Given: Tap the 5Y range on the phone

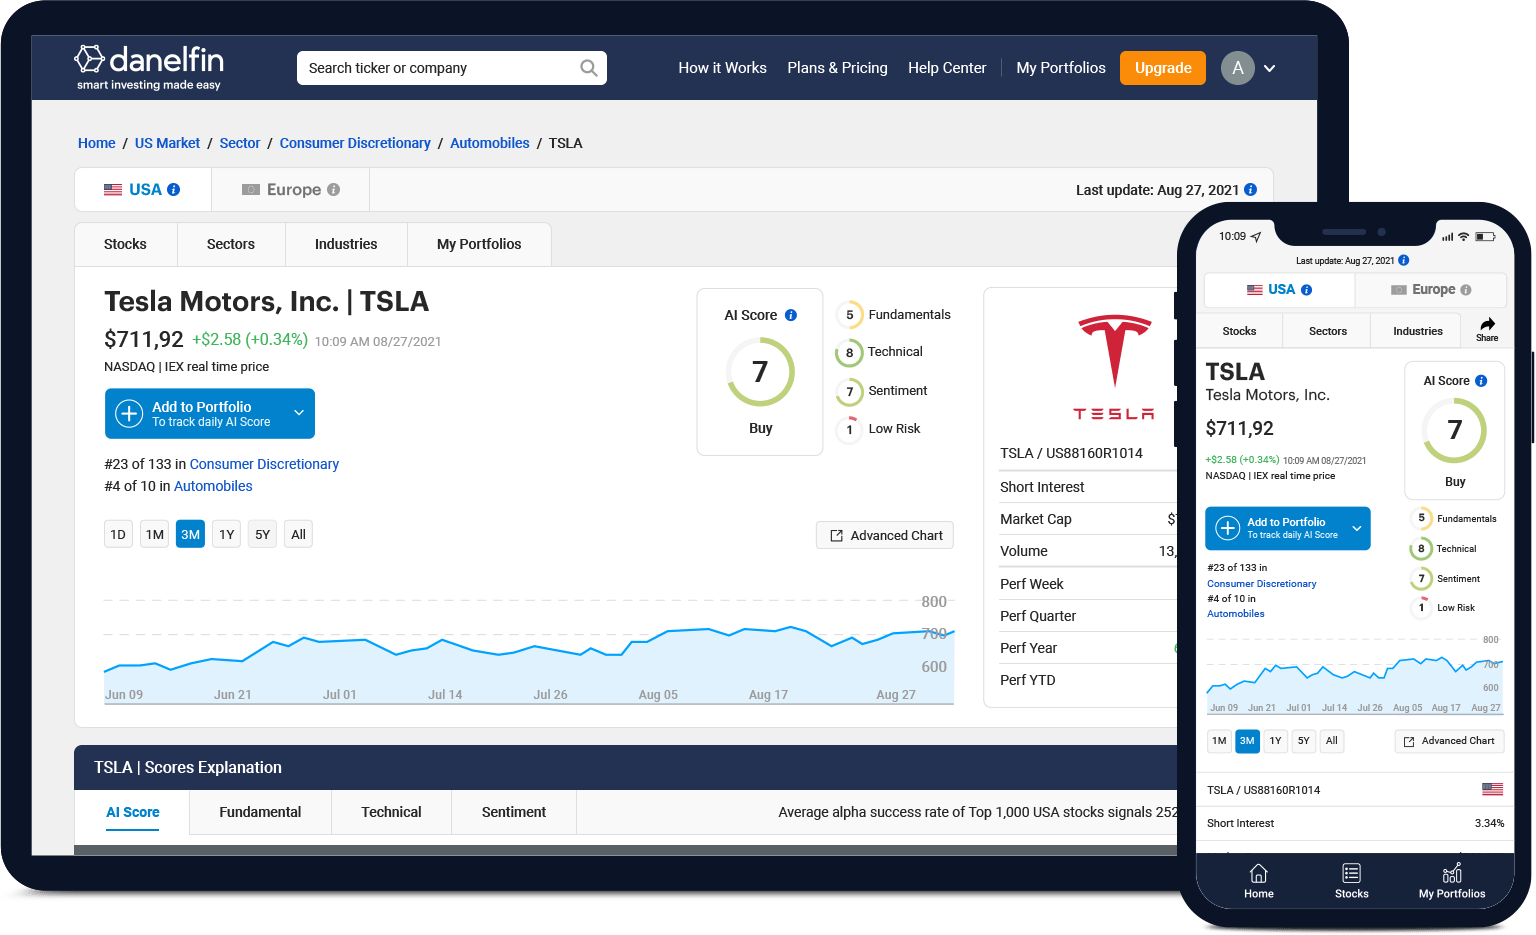Looking at the screenshot, I should [x=1303, y=741].
